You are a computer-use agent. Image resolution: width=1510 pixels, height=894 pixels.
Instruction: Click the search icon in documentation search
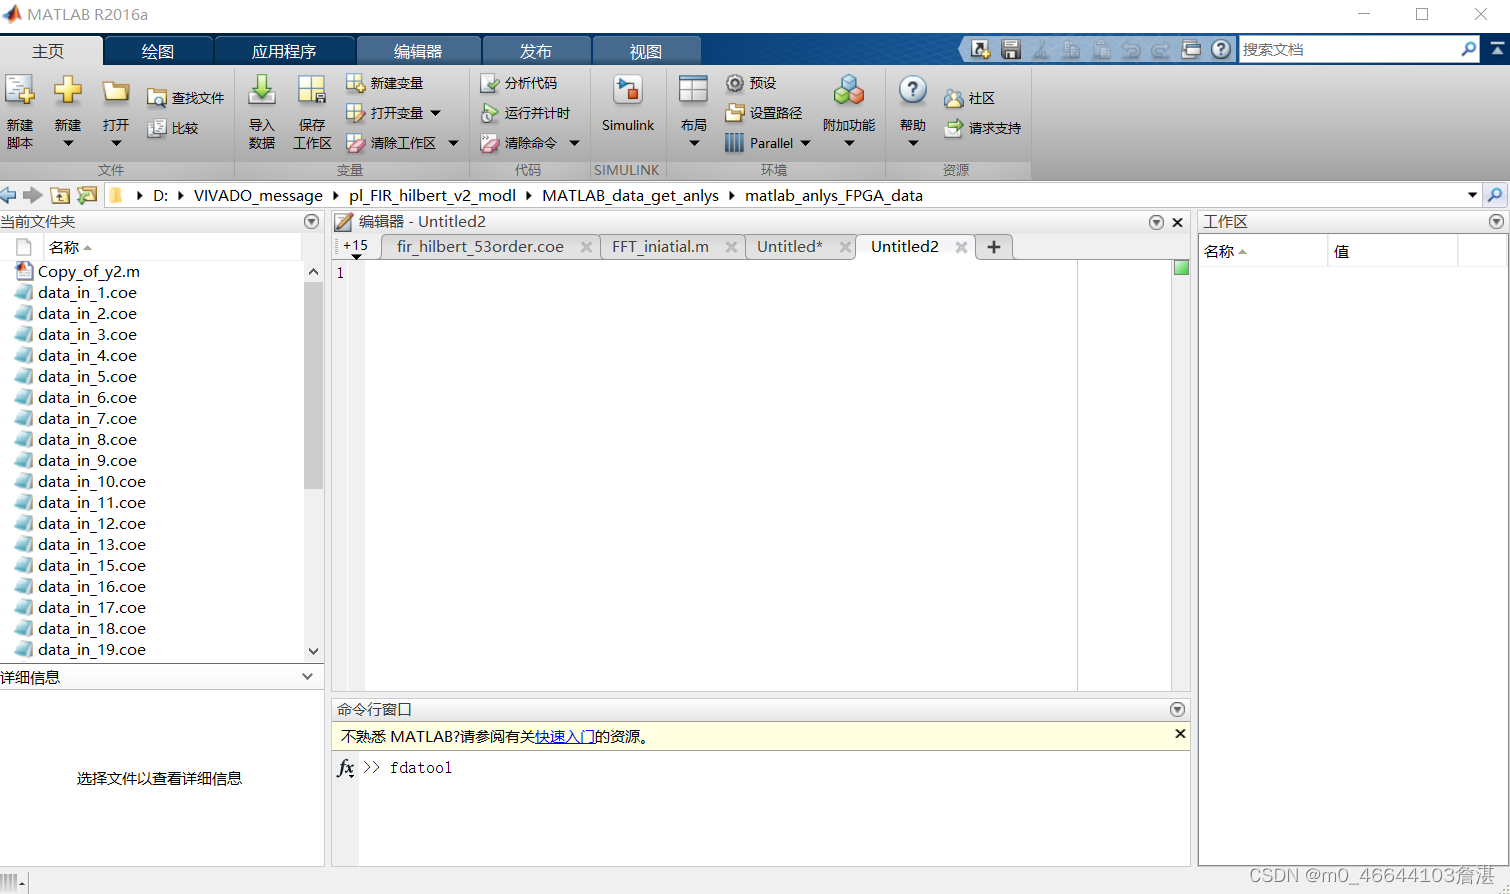1468,49
